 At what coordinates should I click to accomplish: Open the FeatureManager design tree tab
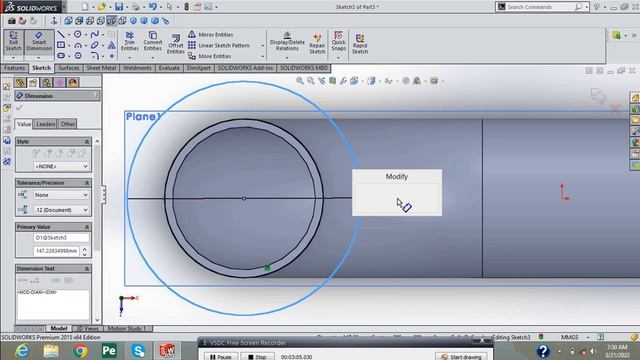point(20,83)
